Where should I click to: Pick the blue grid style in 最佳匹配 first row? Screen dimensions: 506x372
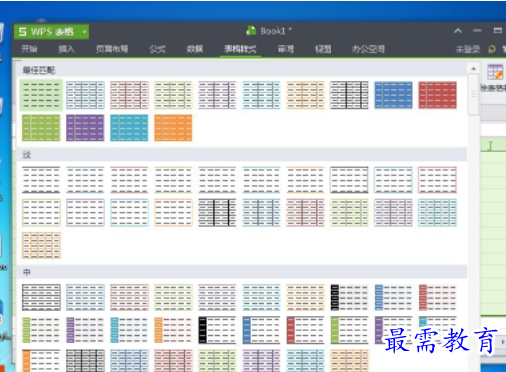click(85, 95)
